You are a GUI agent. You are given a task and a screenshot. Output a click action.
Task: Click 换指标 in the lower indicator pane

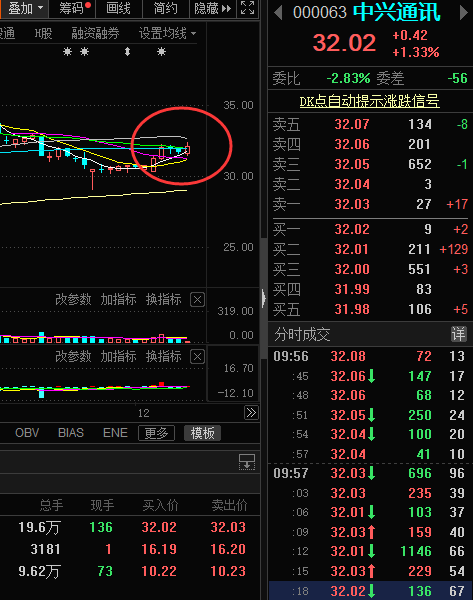tap(163, 356)
